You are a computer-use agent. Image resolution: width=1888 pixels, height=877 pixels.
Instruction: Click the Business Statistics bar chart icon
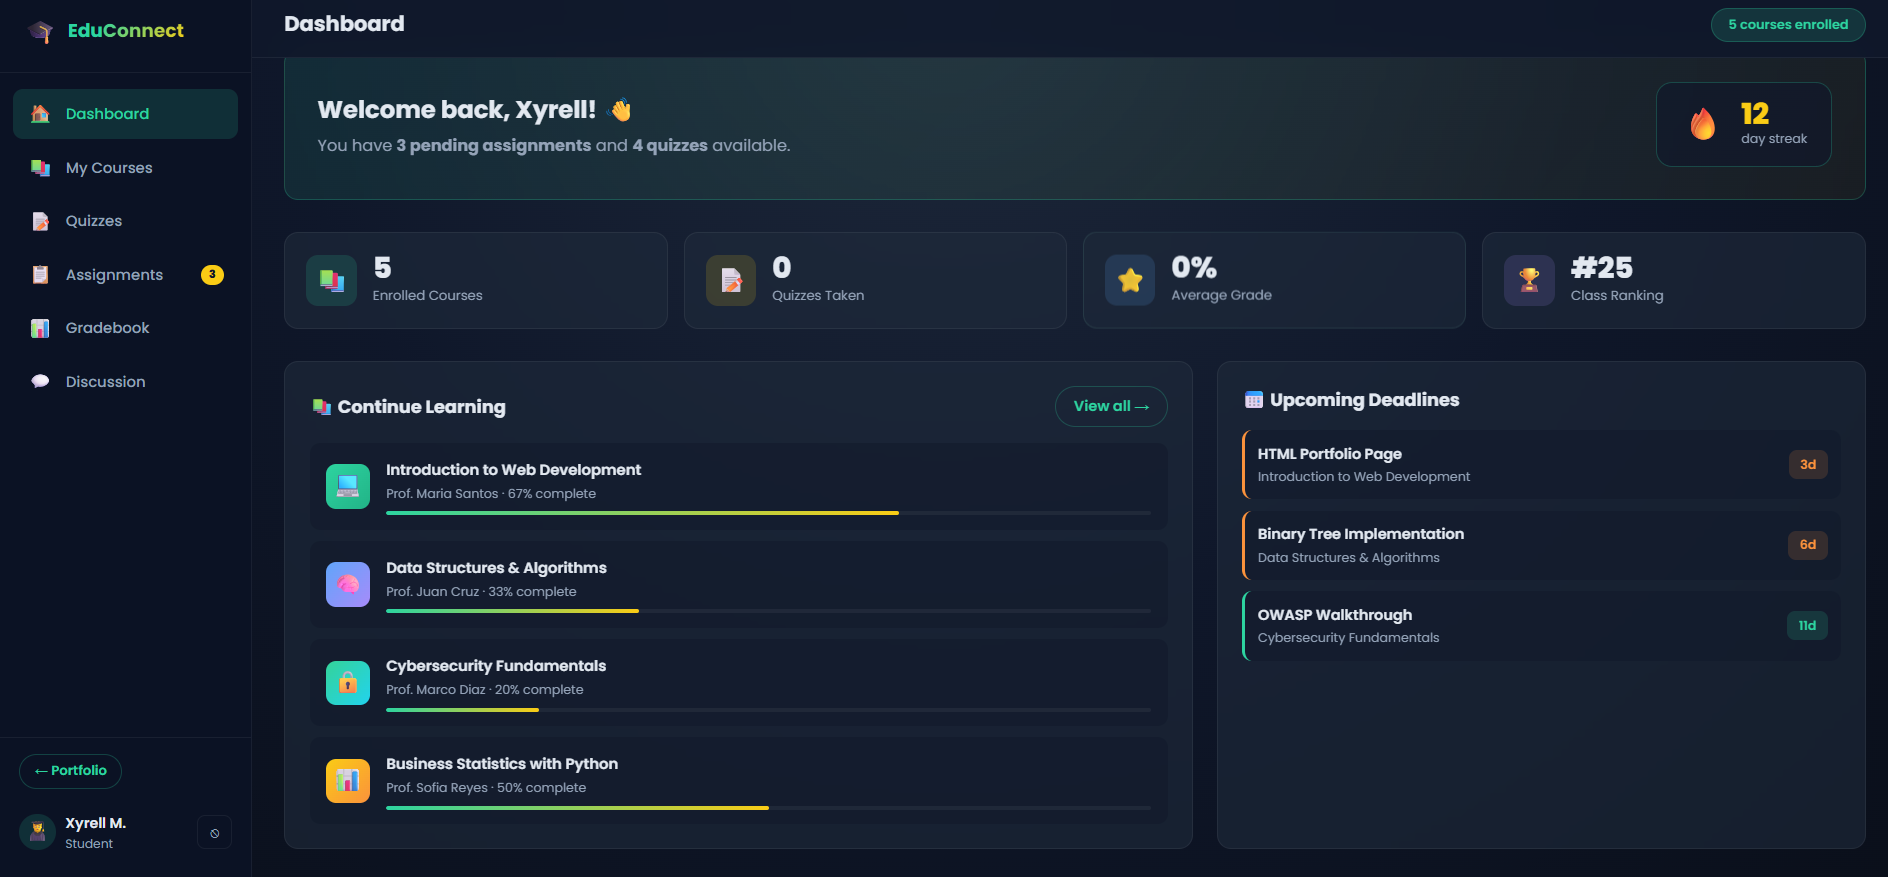point(348,781)
